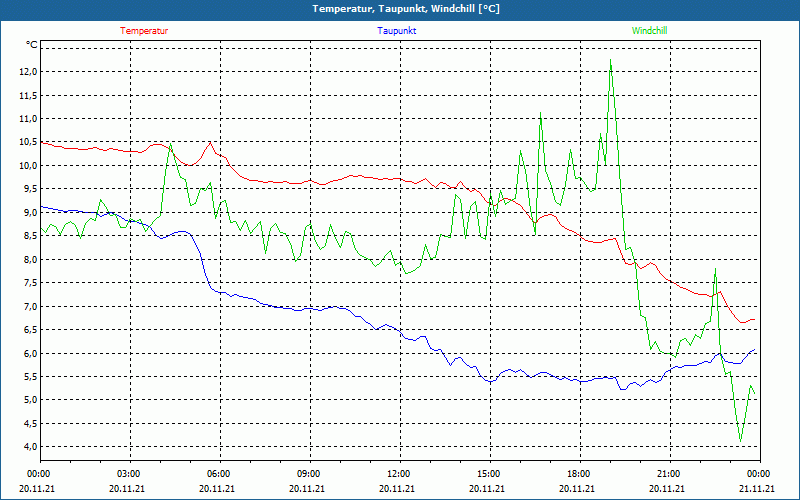Select the blue Taupunkt legend label
Viewport: 800px width, 500px height.
tap(396, 31)
